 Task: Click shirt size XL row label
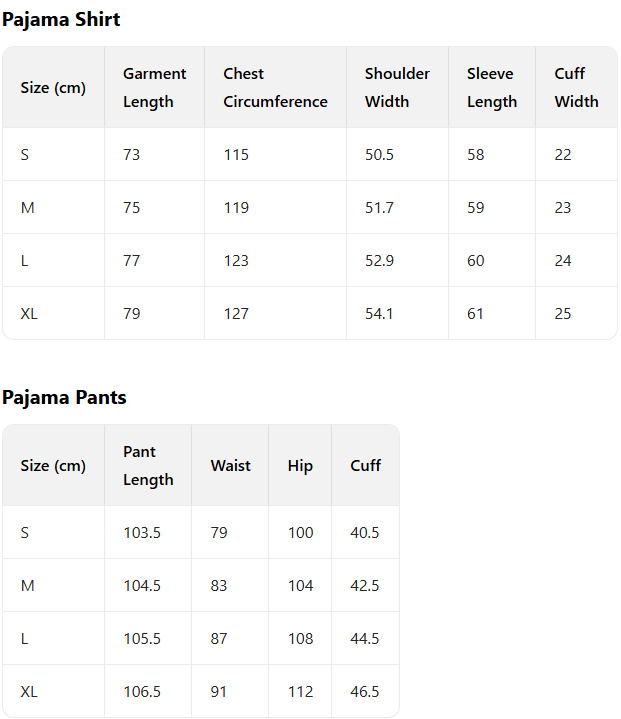[x=29, y=313]
